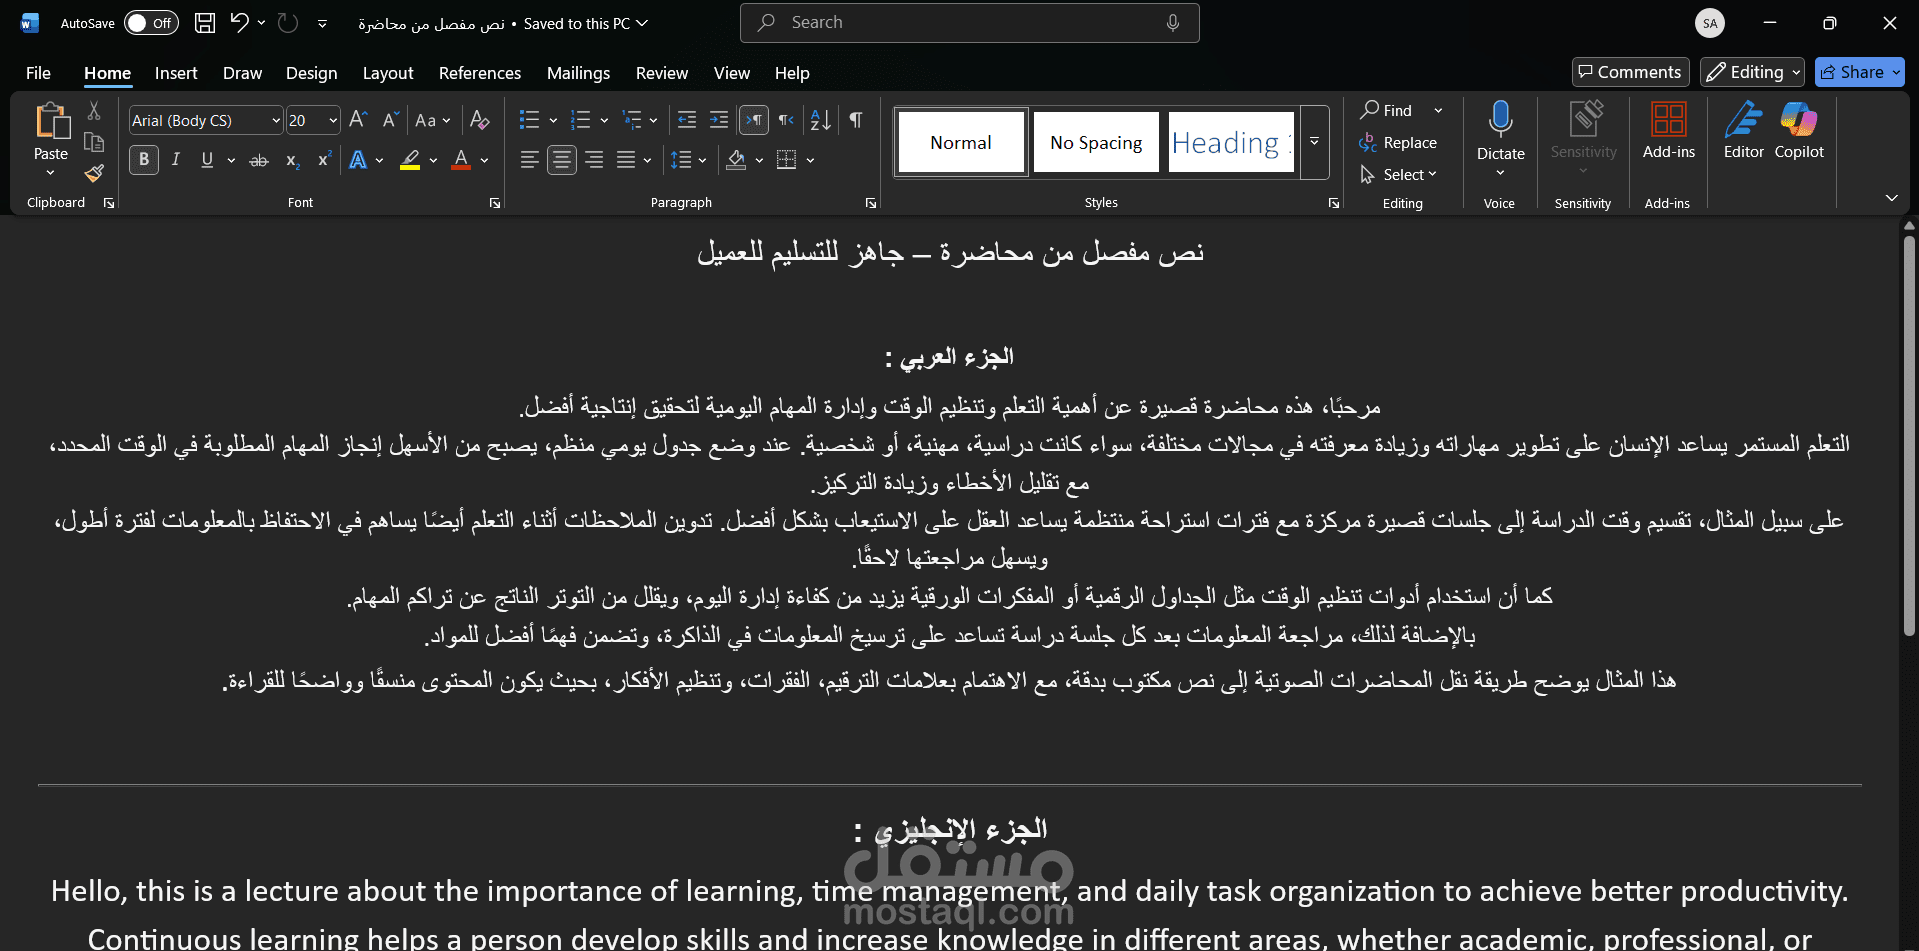Viewport: 1919px width, 951px height.
Task: Click the Search box
Action: coord(969,23)
